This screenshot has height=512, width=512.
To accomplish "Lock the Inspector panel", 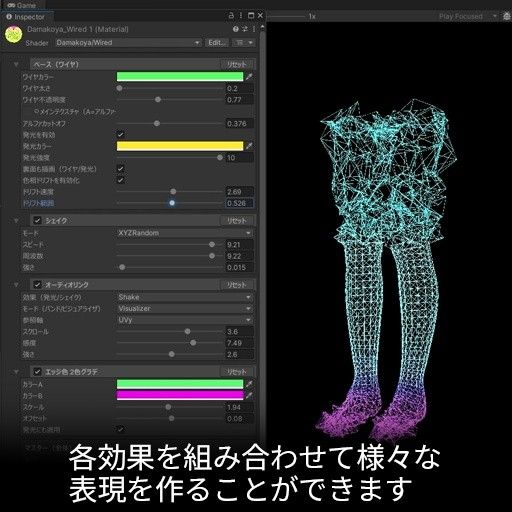I will (x=231, y=15).
